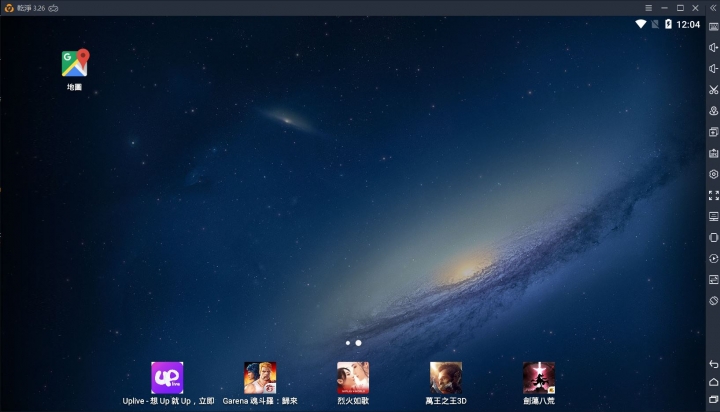Click the shake device sidebar icon
The image size is (720, 412).
click(714, 237)
